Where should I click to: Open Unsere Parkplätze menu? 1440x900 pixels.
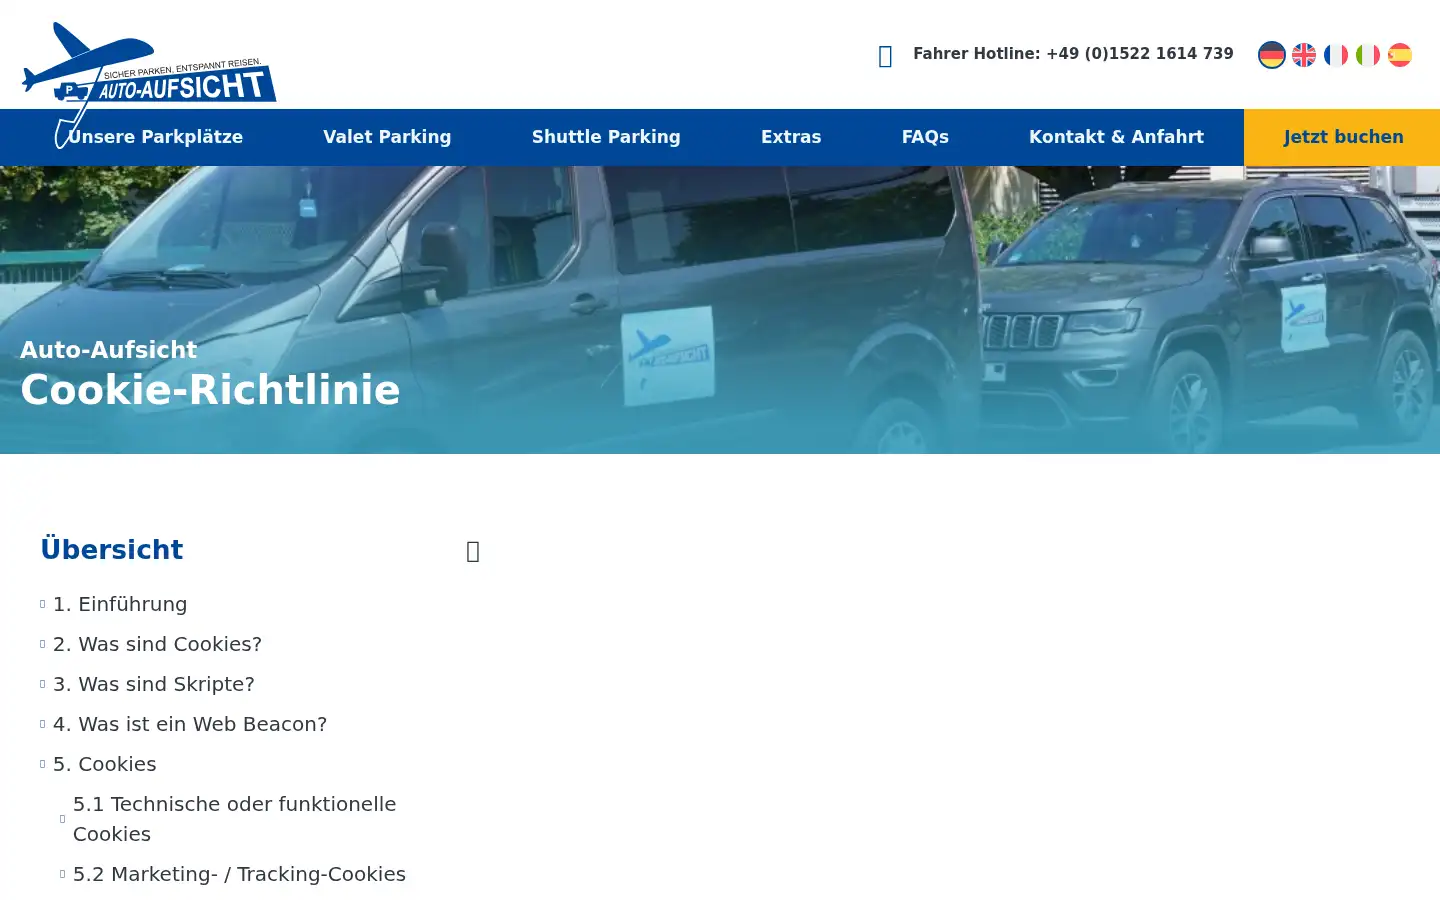pos(155,137)
